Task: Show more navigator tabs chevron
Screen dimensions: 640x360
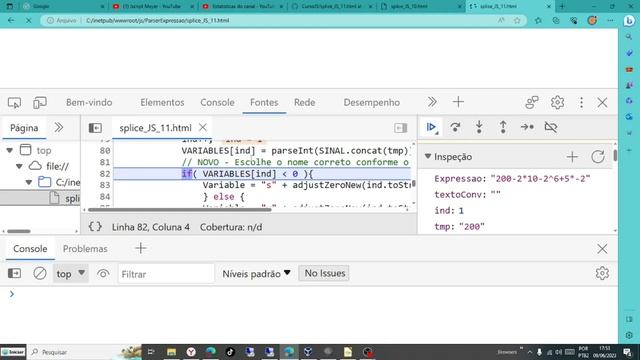Action: click(x=59, y=128)
